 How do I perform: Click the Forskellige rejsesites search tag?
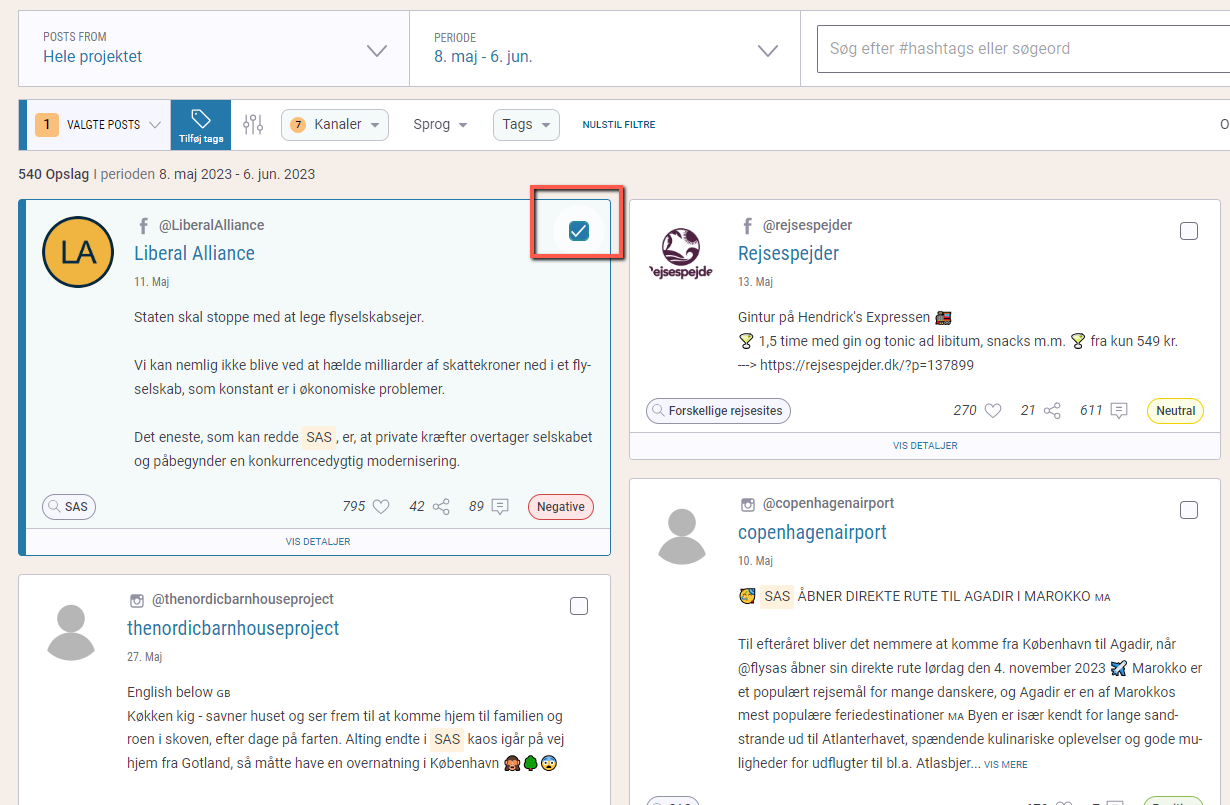[x=719, y=411]
